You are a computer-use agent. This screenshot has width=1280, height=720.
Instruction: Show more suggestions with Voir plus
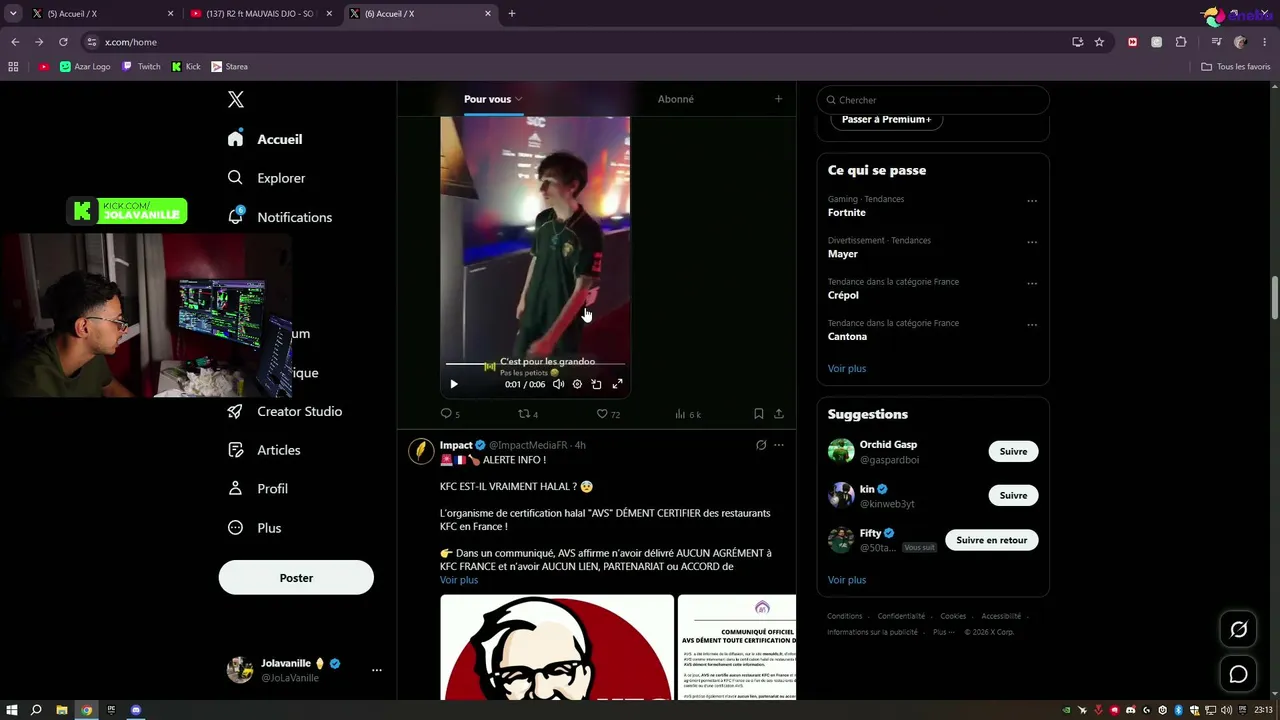click(x=847, y=580)
